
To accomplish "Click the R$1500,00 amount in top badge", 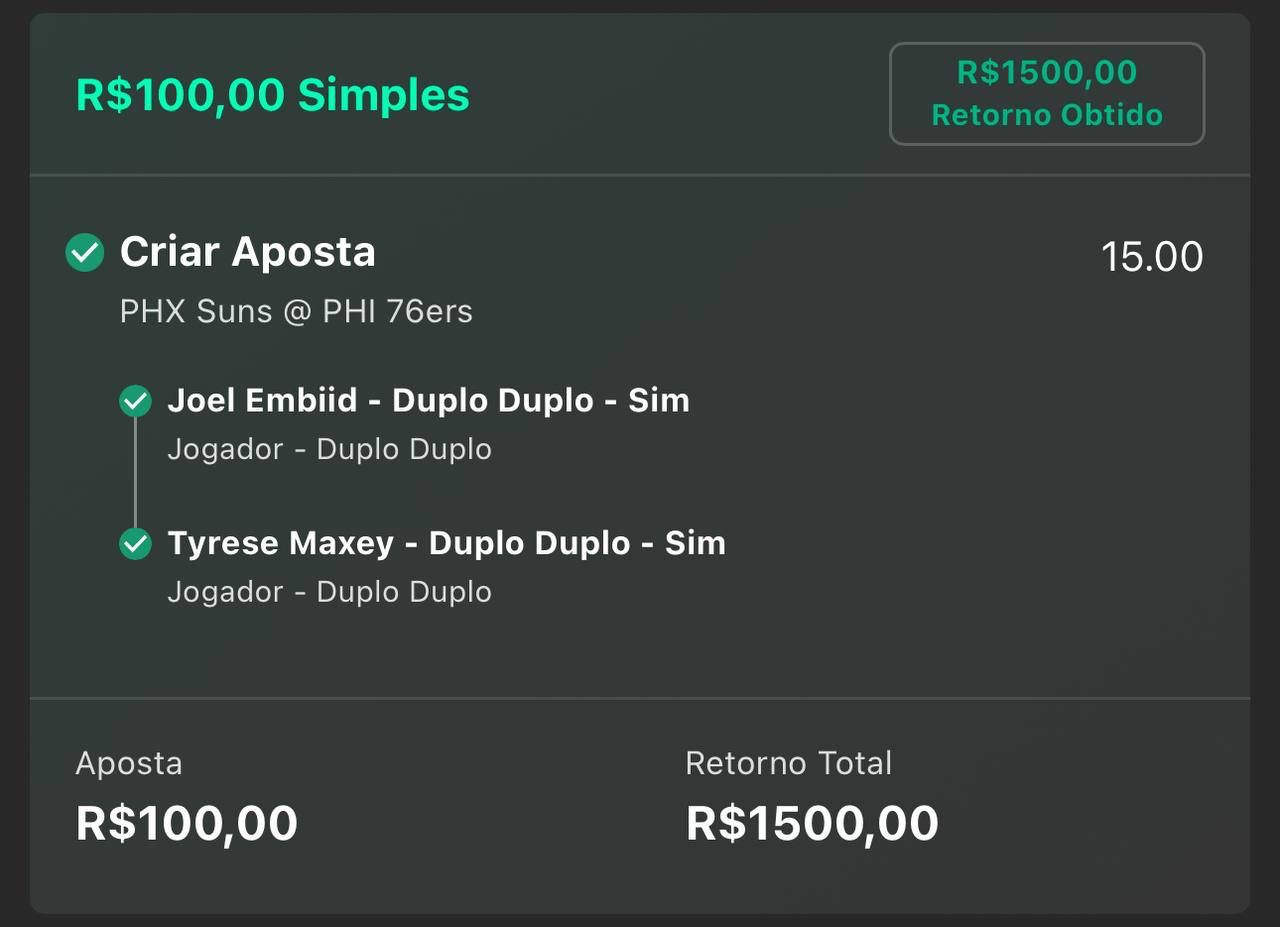I will click(x=1047, y=72).
